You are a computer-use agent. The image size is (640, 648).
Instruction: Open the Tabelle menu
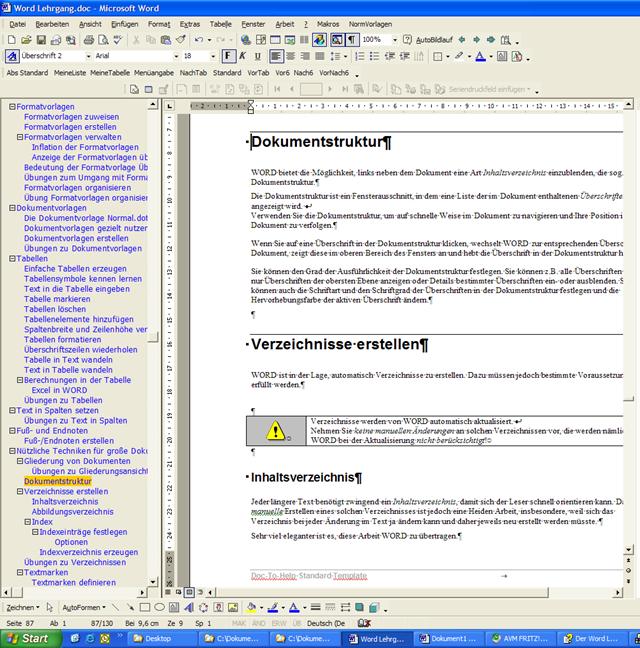[220, 23]
